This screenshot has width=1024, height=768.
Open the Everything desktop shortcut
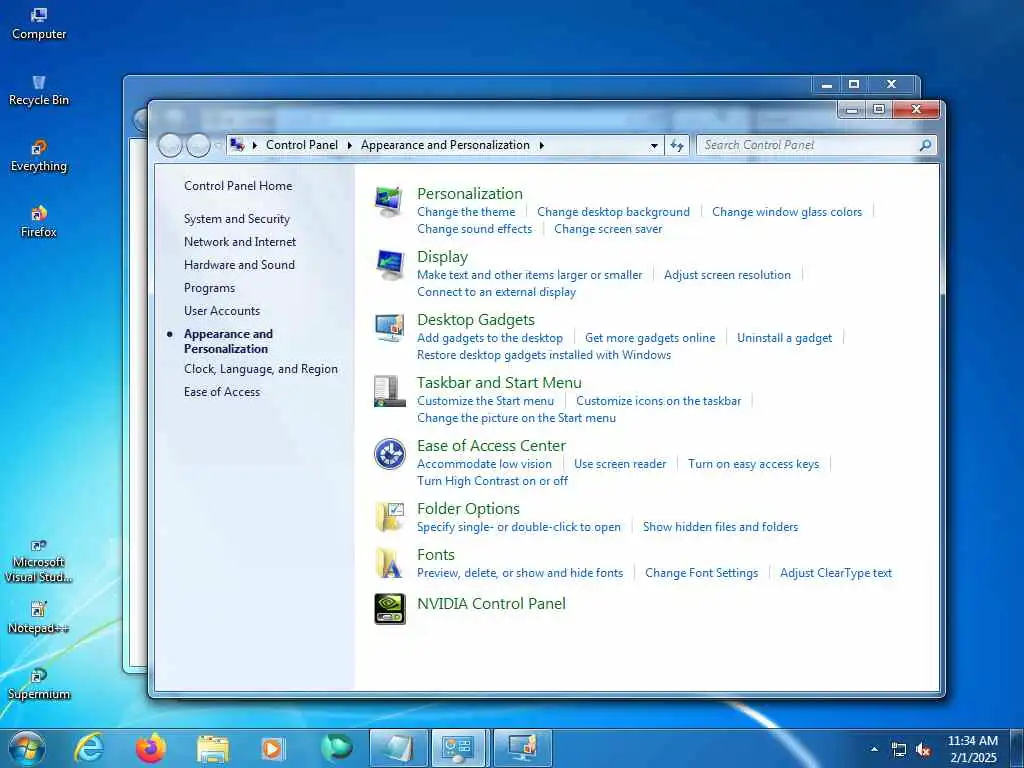click(39, 156)
